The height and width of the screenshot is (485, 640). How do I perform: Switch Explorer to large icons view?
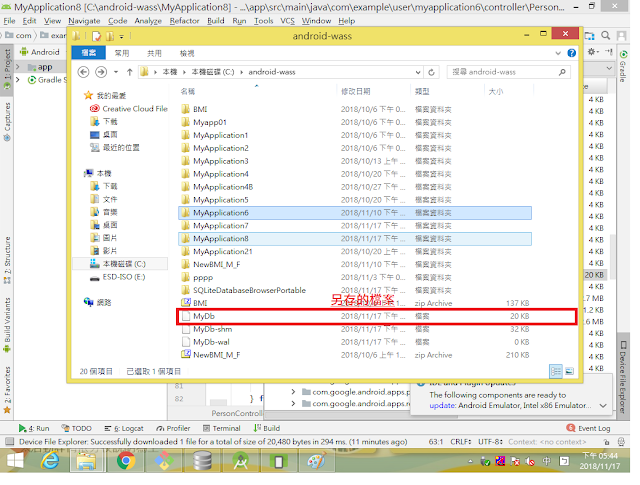(569, 371)
